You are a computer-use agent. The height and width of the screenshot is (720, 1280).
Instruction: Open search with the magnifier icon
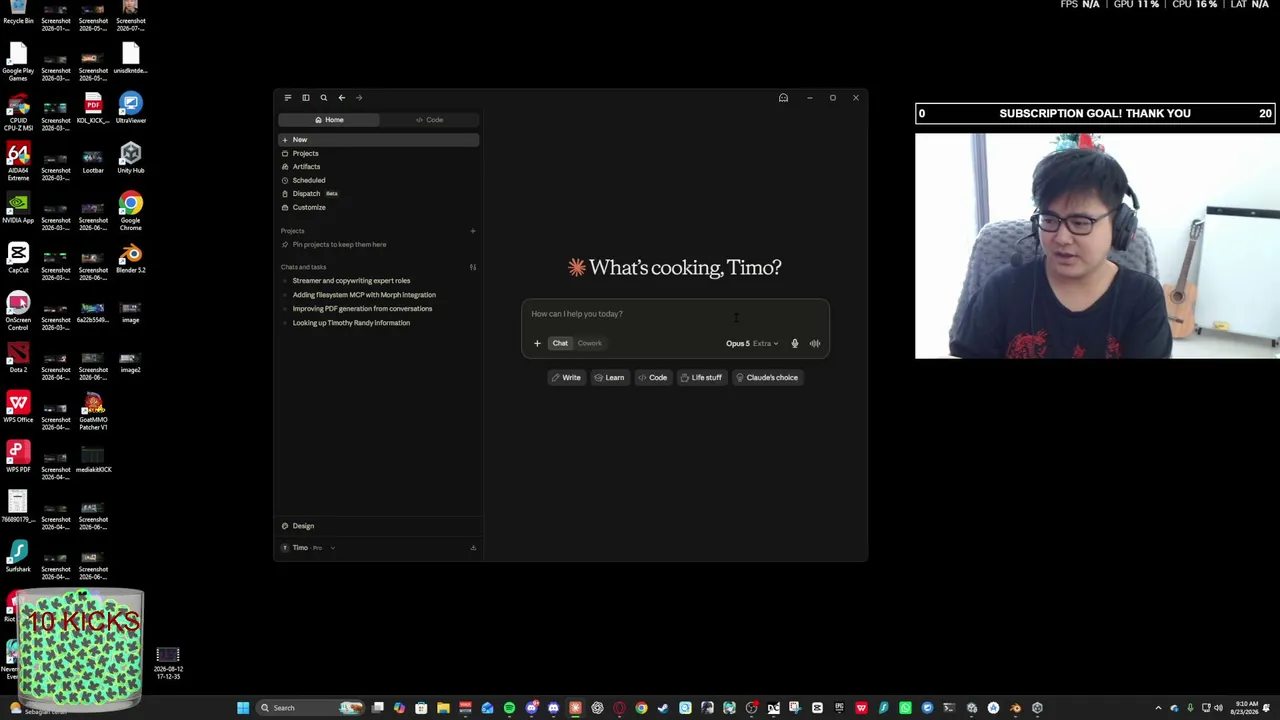tap(324, 98)
